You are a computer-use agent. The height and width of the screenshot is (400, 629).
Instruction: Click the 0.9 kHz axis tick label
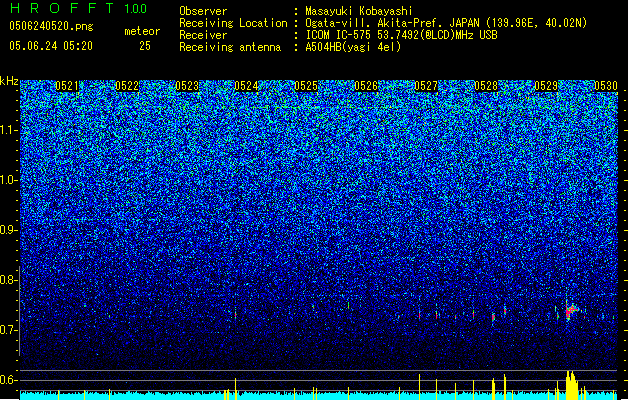[x=8, y=230]
